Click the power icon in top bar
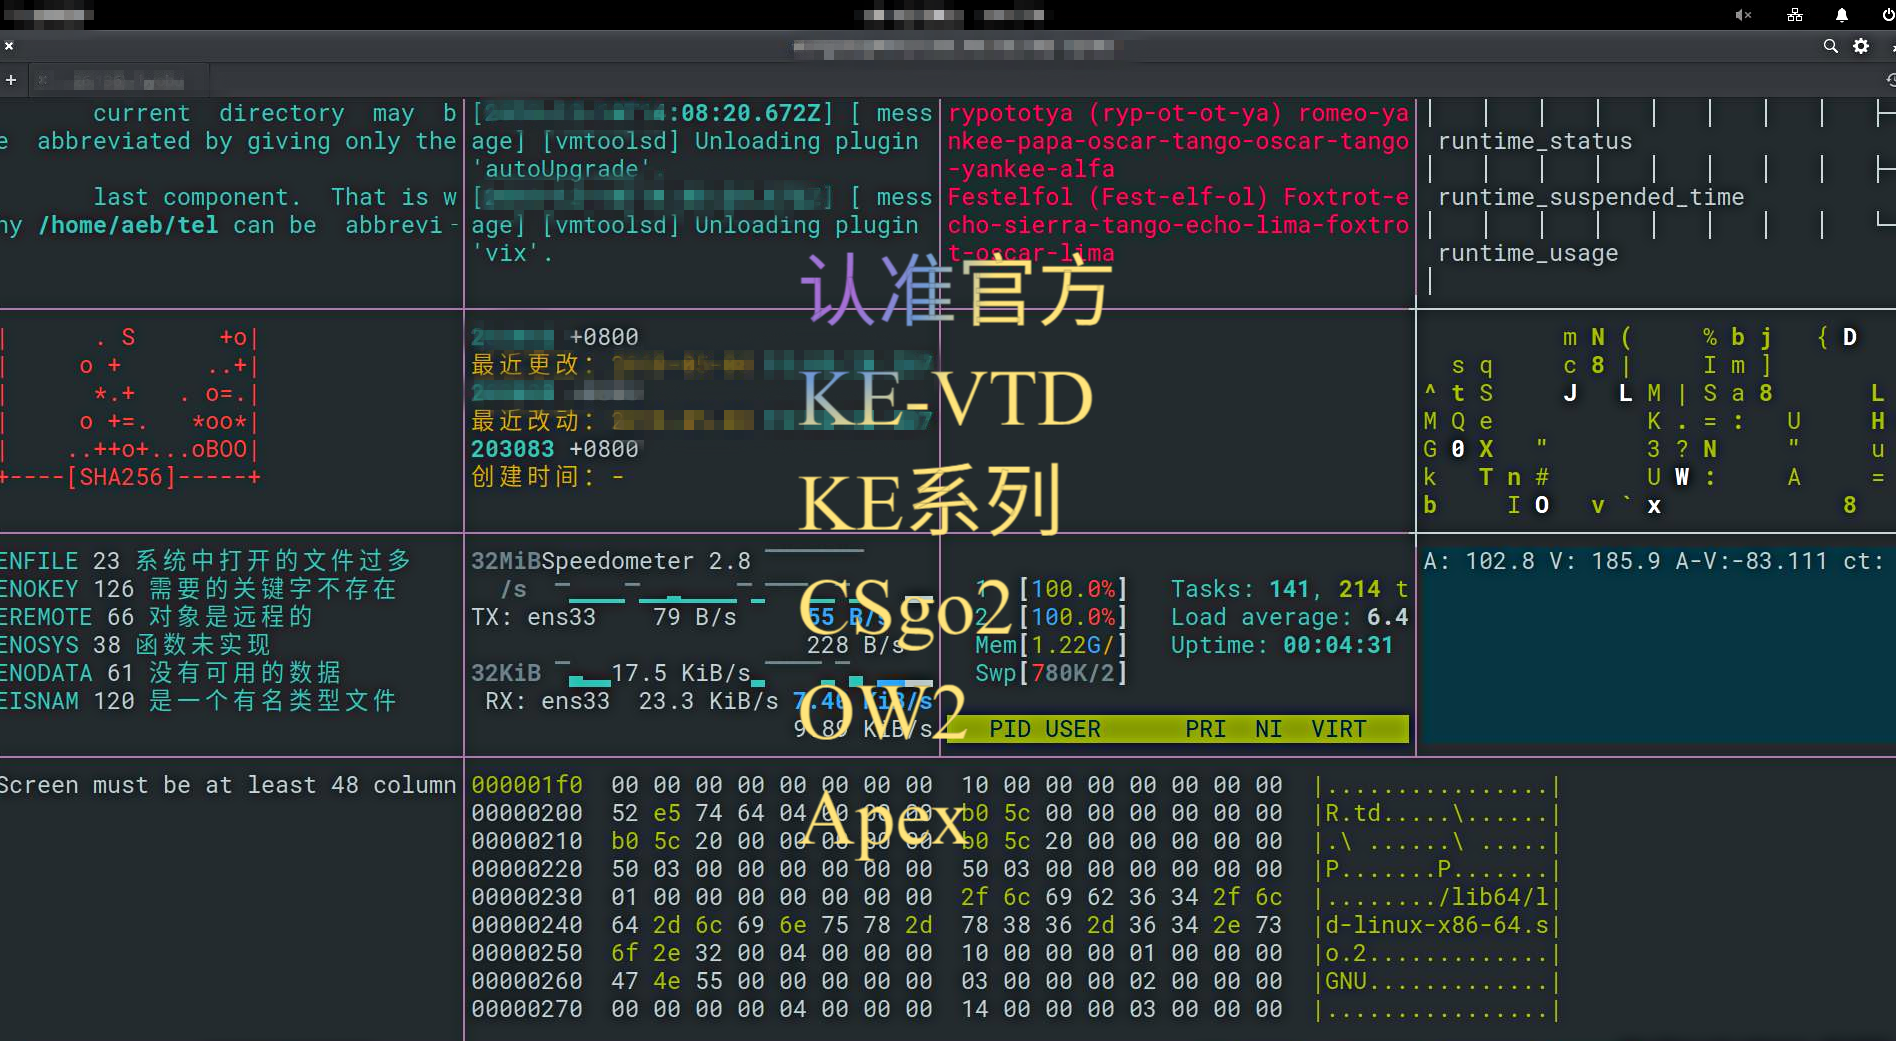The height and width of the screenshot is (1041, 1896). [x=1887, y=15]
